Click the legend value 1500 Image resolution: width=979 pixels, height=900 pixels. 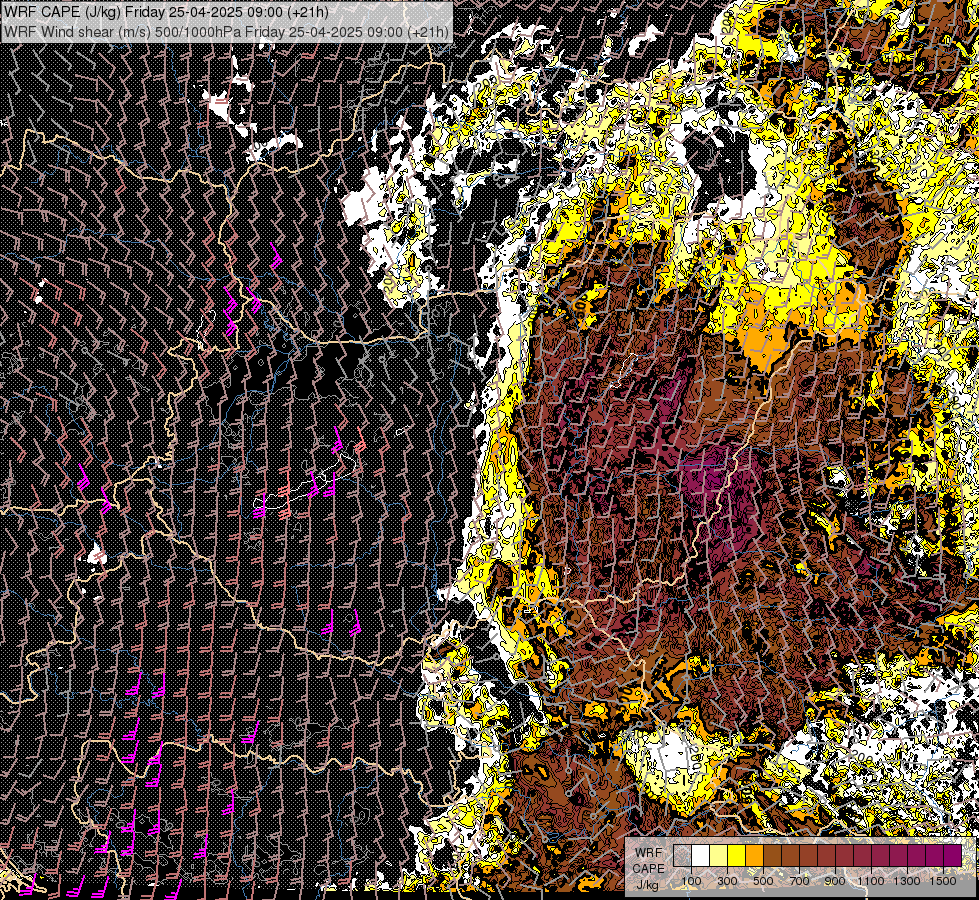[x=943, y=881]
